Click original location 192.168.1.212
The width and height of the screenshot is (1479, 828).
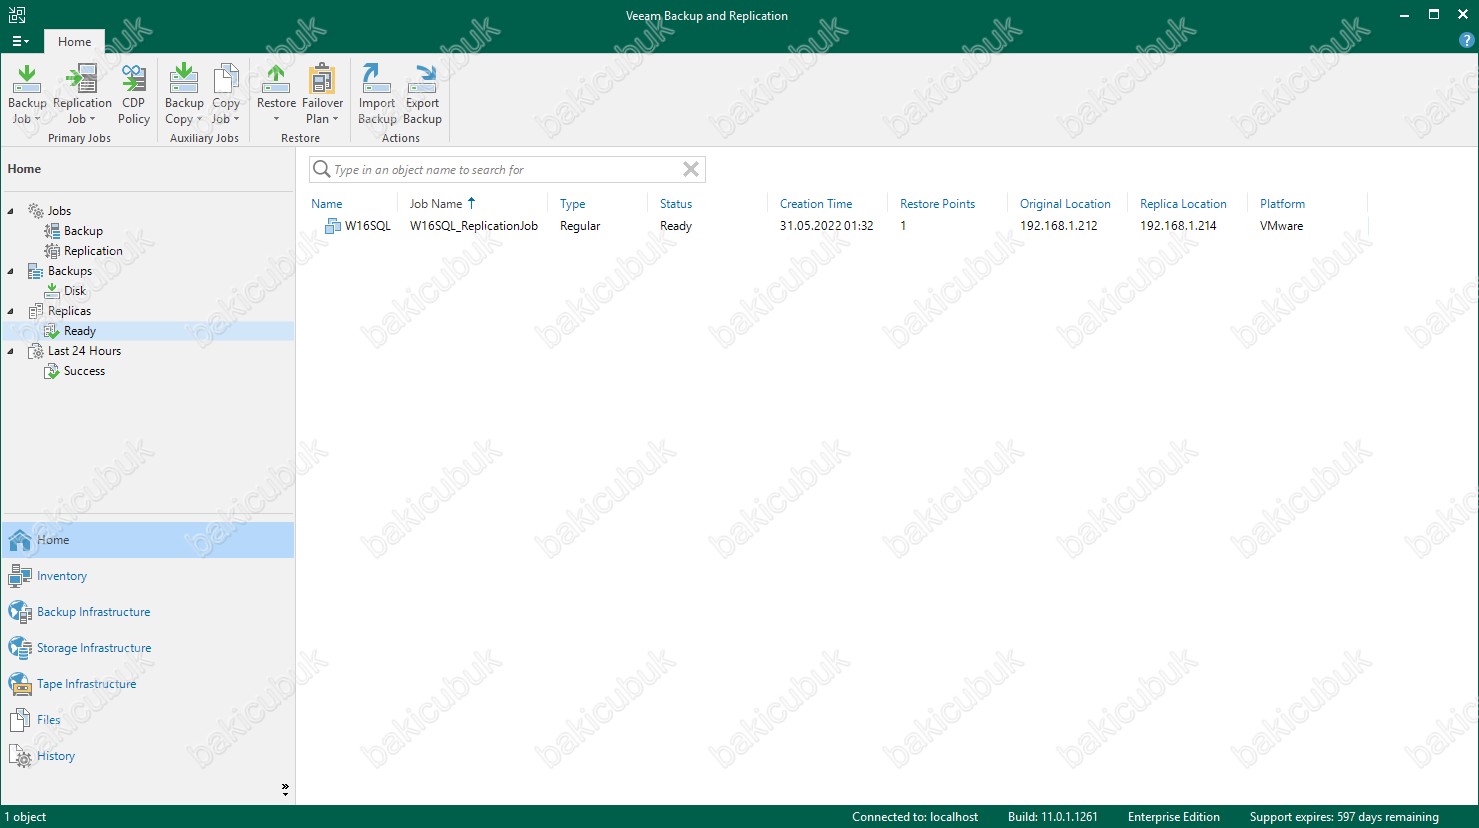pyautogui.click(x=1059, y=226)
